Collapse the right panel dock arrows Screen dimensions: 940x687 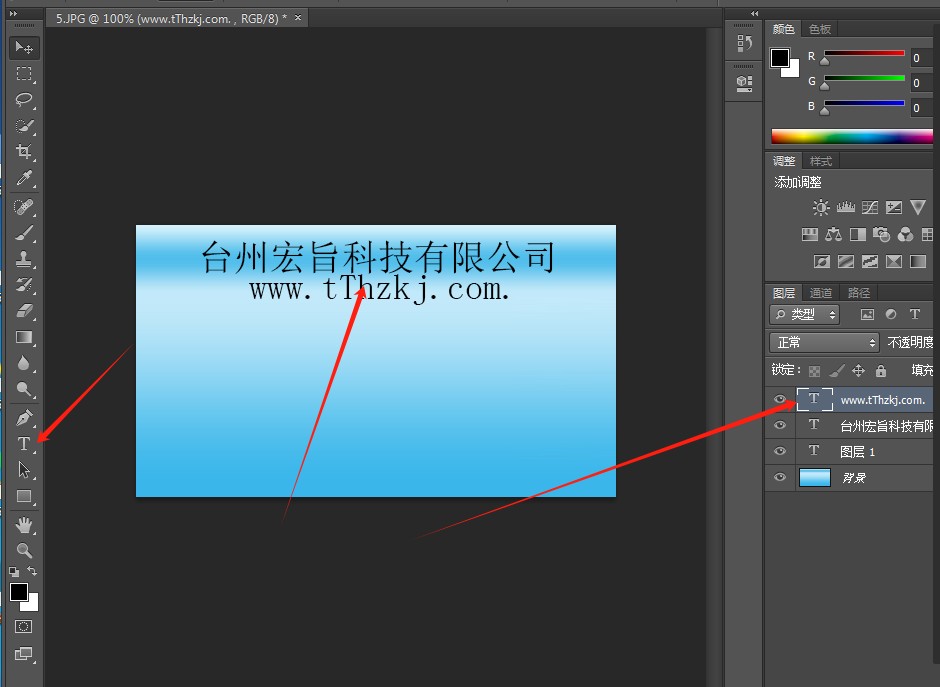pyautogui.click(x=755, y=14)
